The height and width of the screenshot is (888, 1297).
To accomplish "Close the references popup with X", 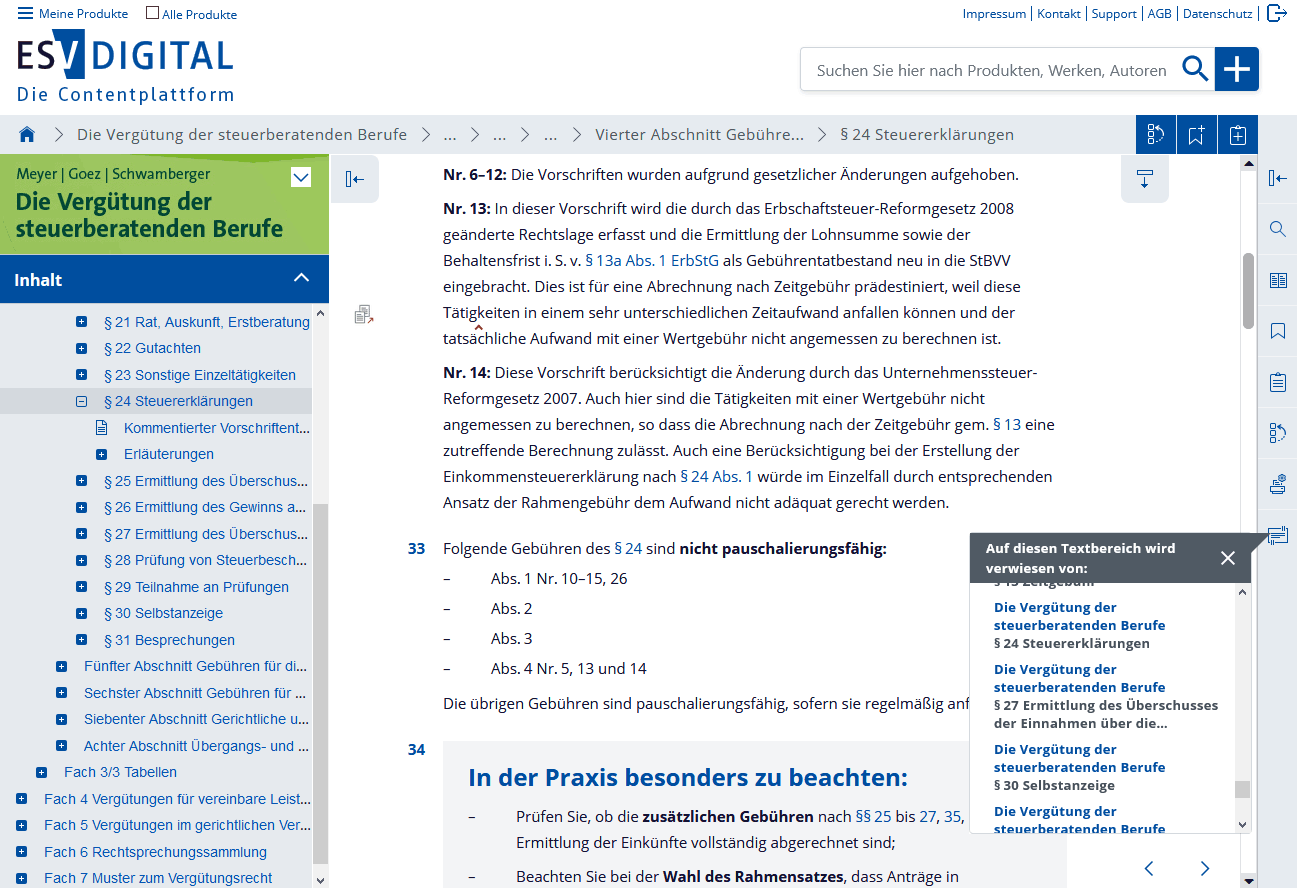I will [1228, 558].
